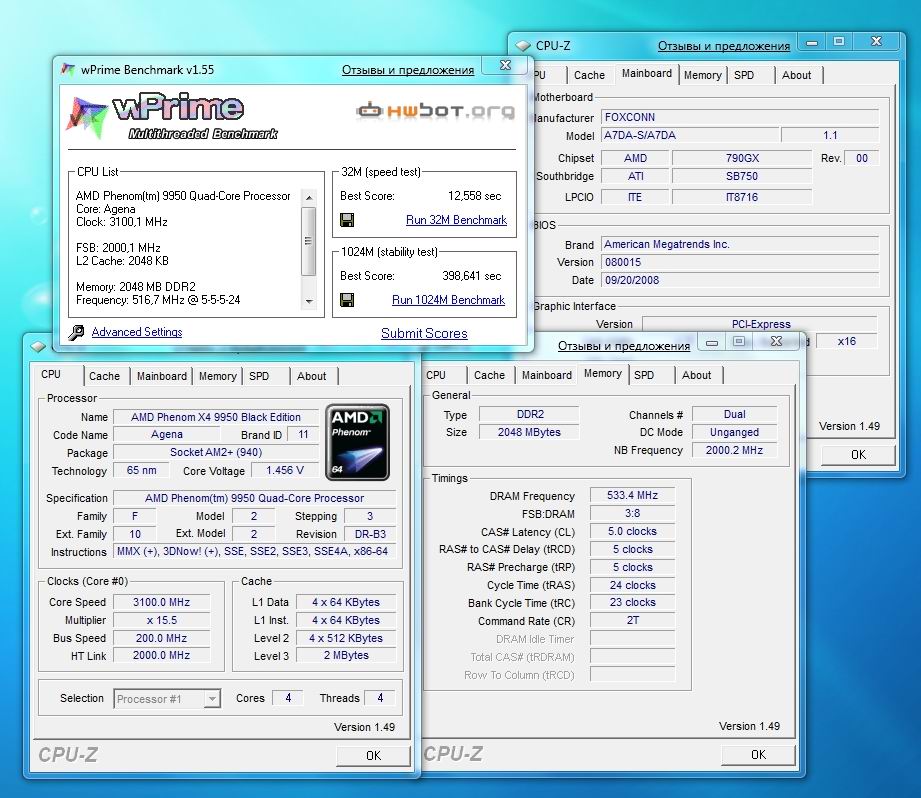The image size is (921, 798).
Task: Click the BIOS date 09/20/2008 field
Action: (x=740, y=281)
